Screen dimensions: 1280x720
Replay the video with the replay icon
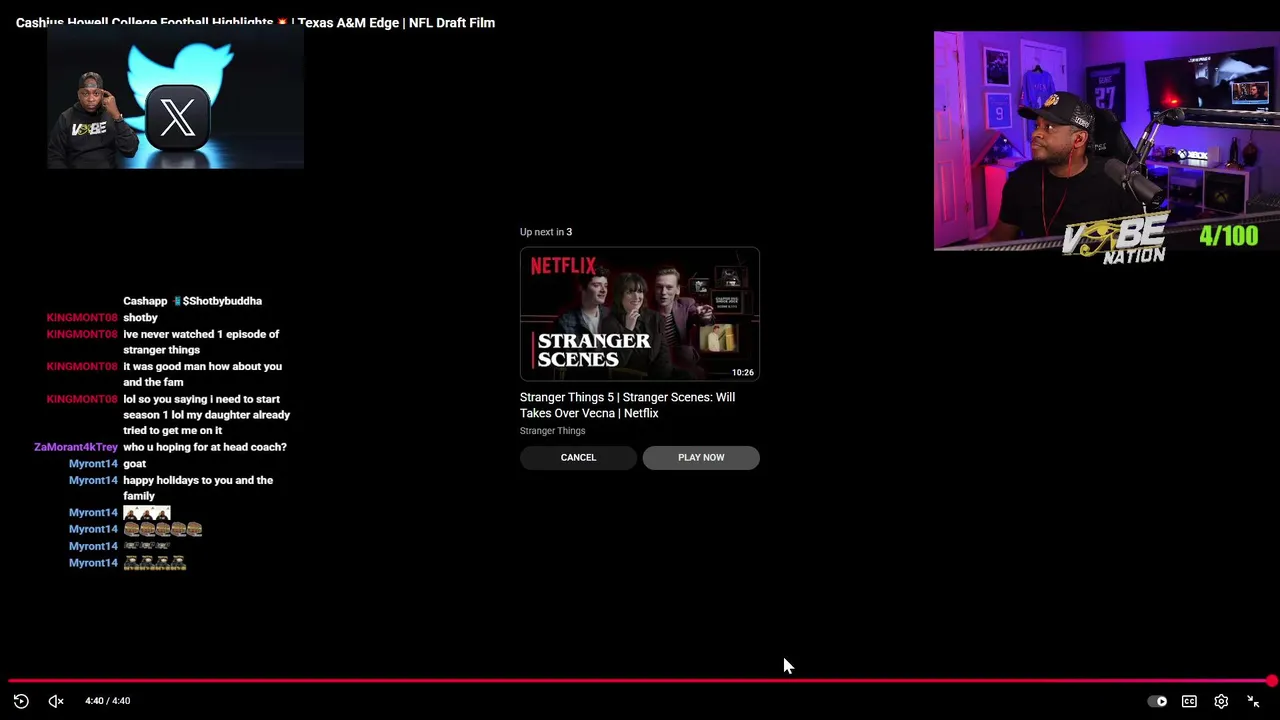[x=21, y=701]
